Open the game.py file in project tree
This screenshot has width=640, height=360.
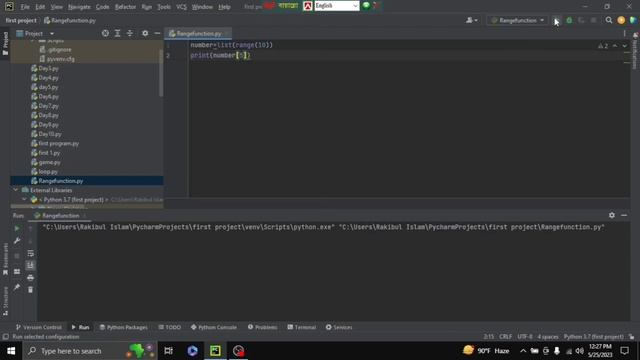(49, 162)
